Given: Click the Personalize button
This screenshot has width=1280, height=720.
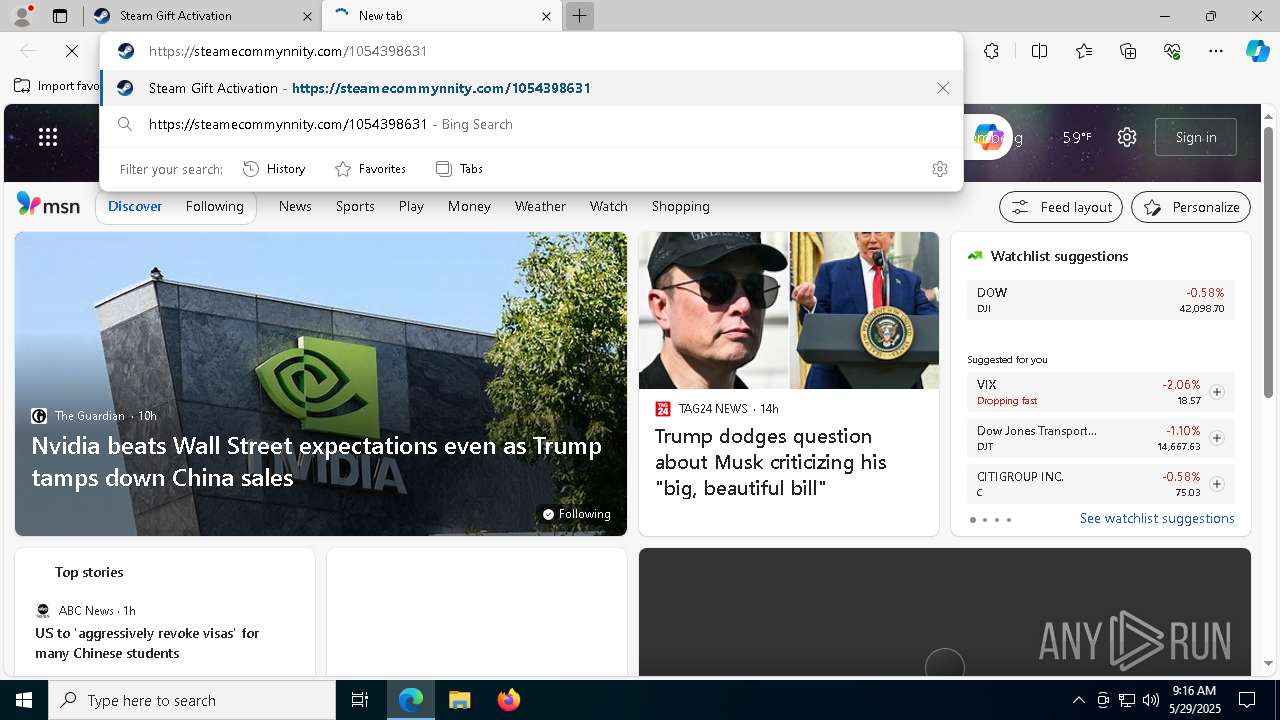Looking at the screenshot, I should [x=1191, y=207].
